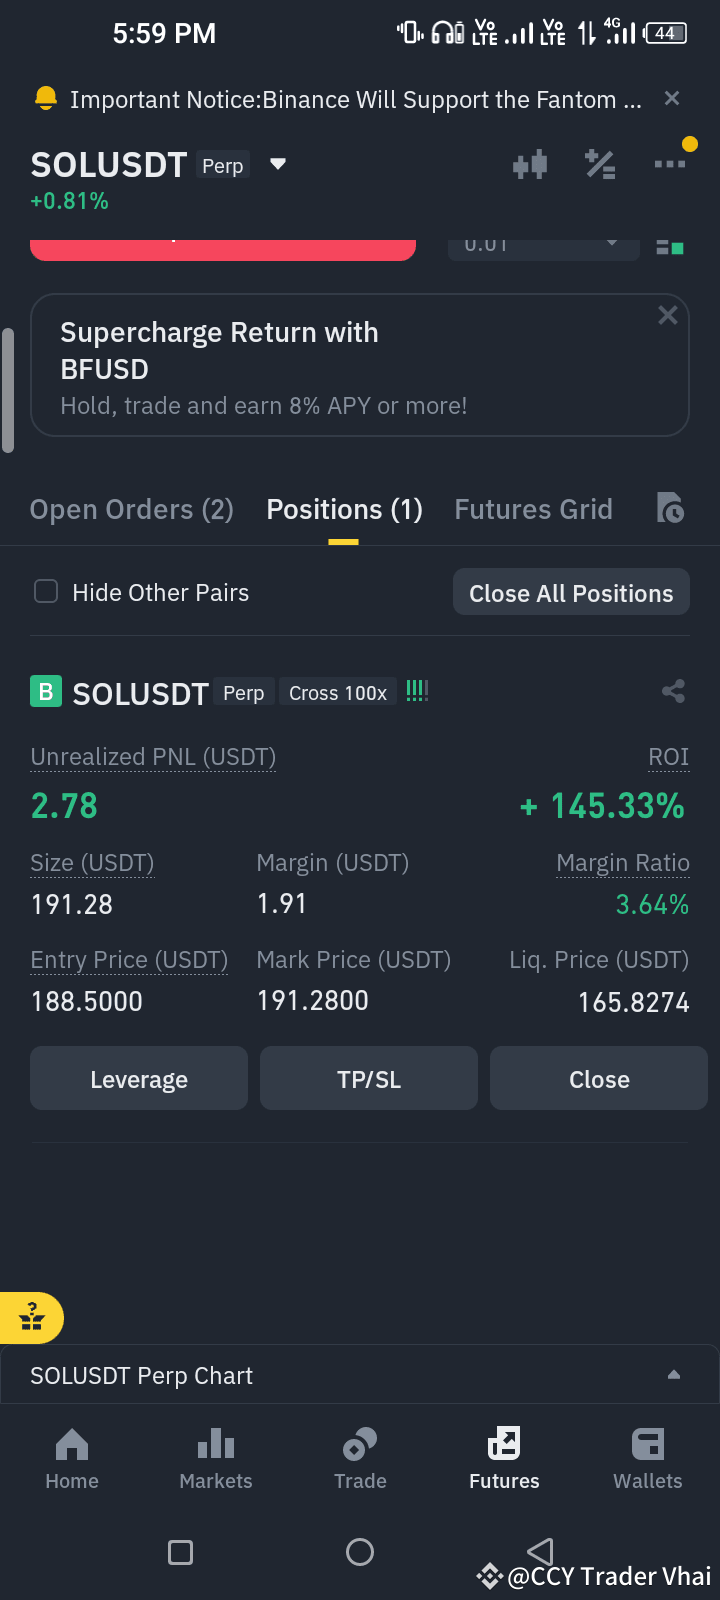Screen dimensions: 720x1600
Task: Open the three-dots more menu
Action: pos(670,164)
